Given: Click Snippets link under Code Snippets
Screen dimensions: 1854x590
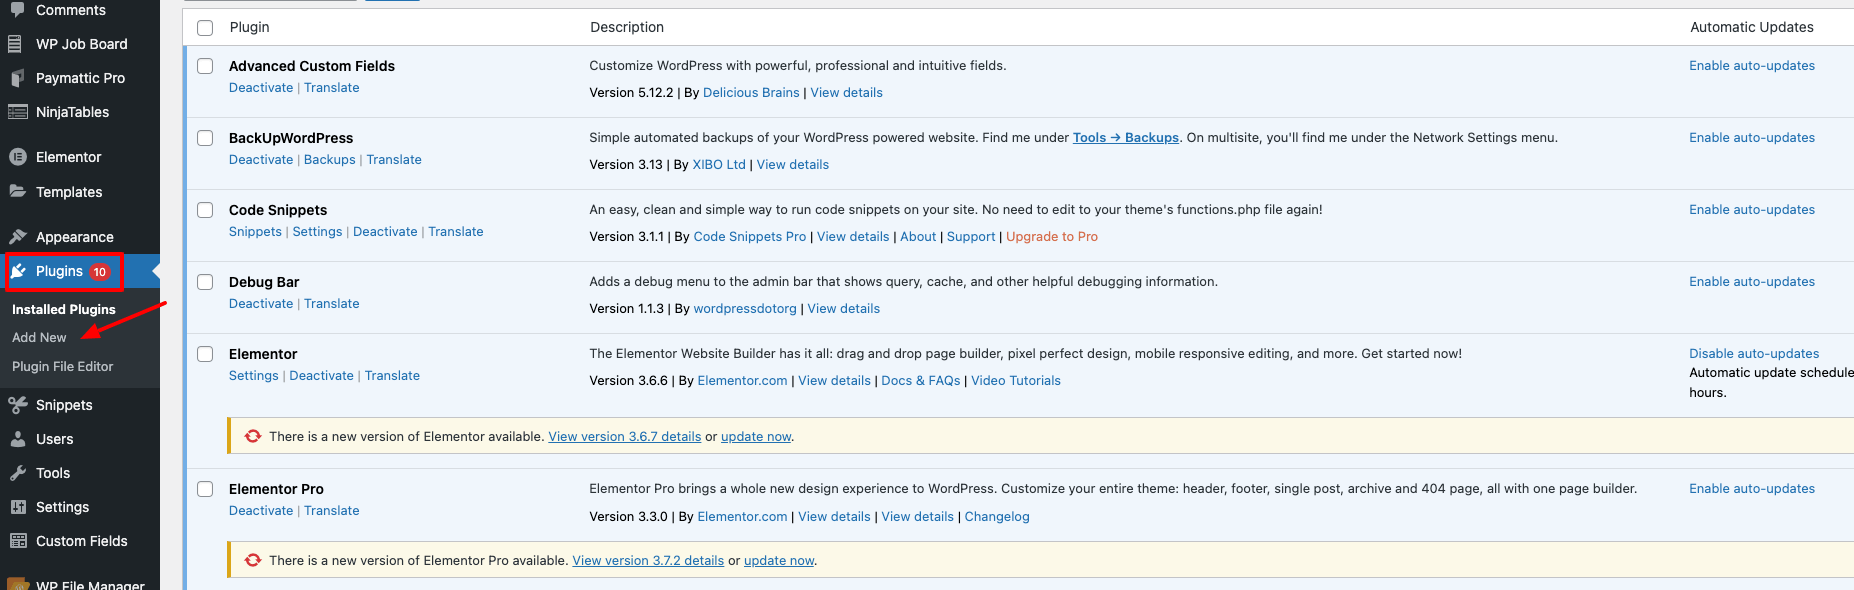Looking at the screenshot, I should pyautogui.click(x=255, y=232).
